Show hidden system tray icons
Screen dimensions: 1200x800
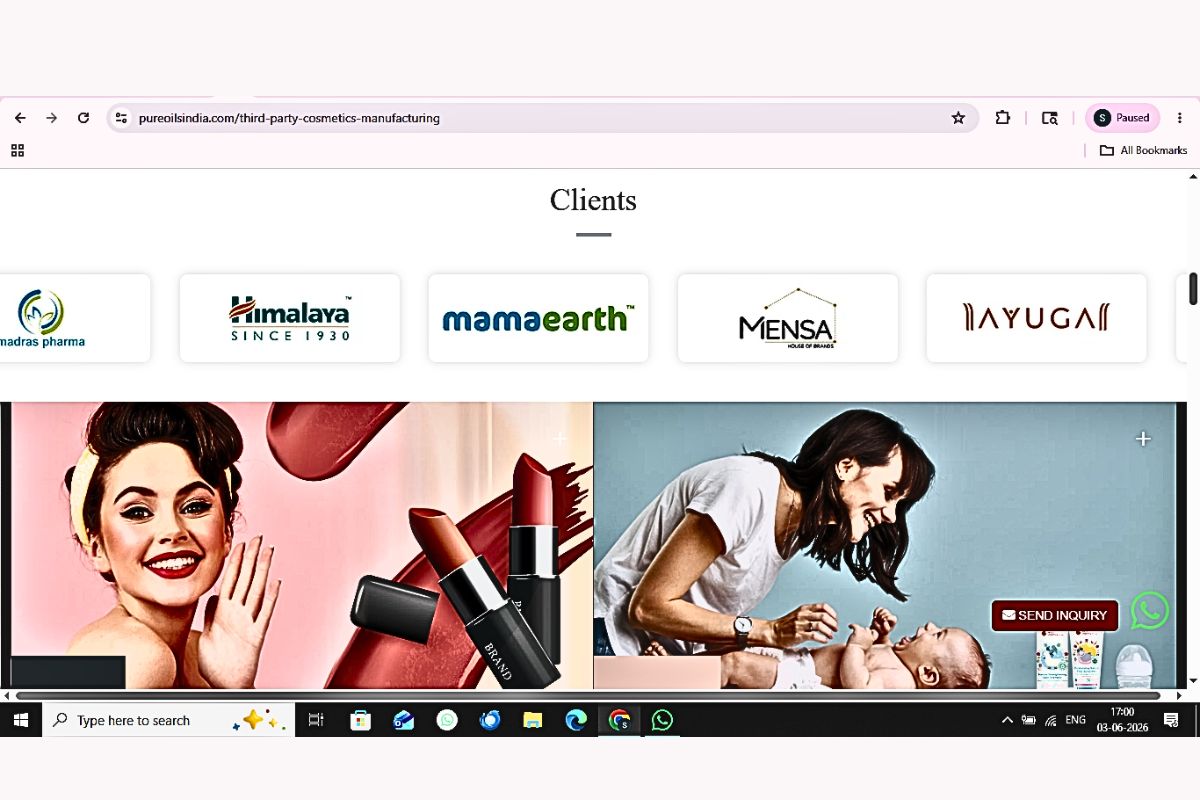click(1007, 720)
